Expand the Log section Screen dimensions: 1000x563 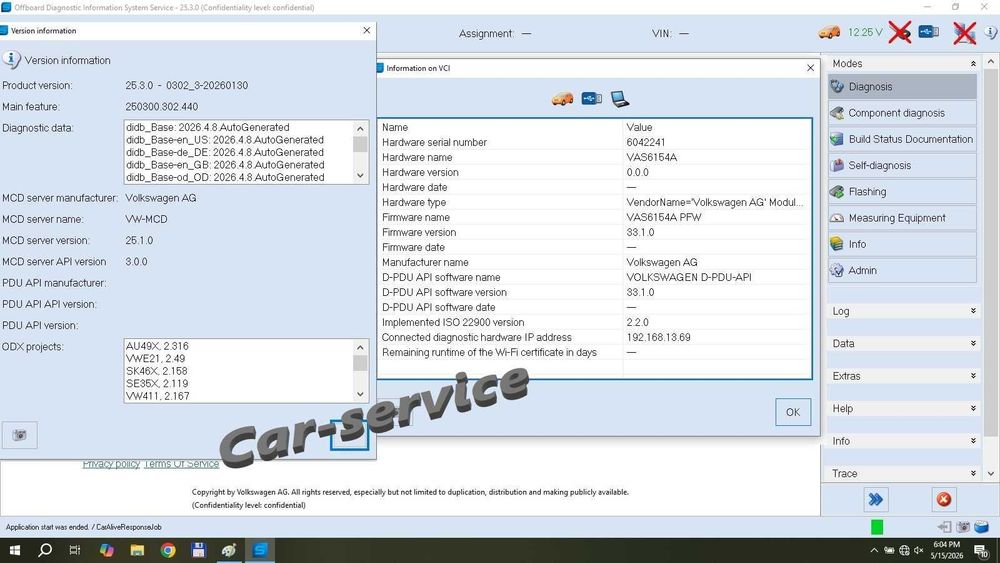(973, 311)
